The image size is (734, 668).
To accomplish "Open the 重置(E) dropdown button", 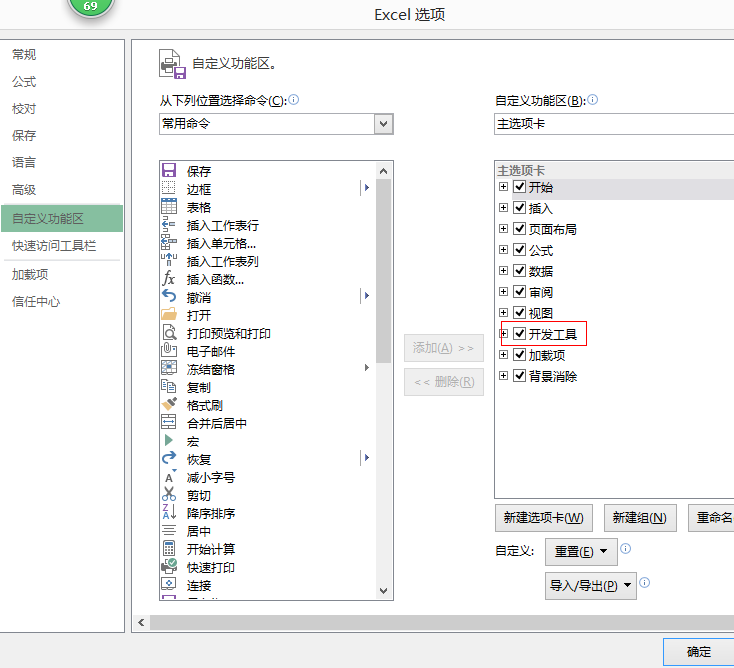I will [581, 551].
